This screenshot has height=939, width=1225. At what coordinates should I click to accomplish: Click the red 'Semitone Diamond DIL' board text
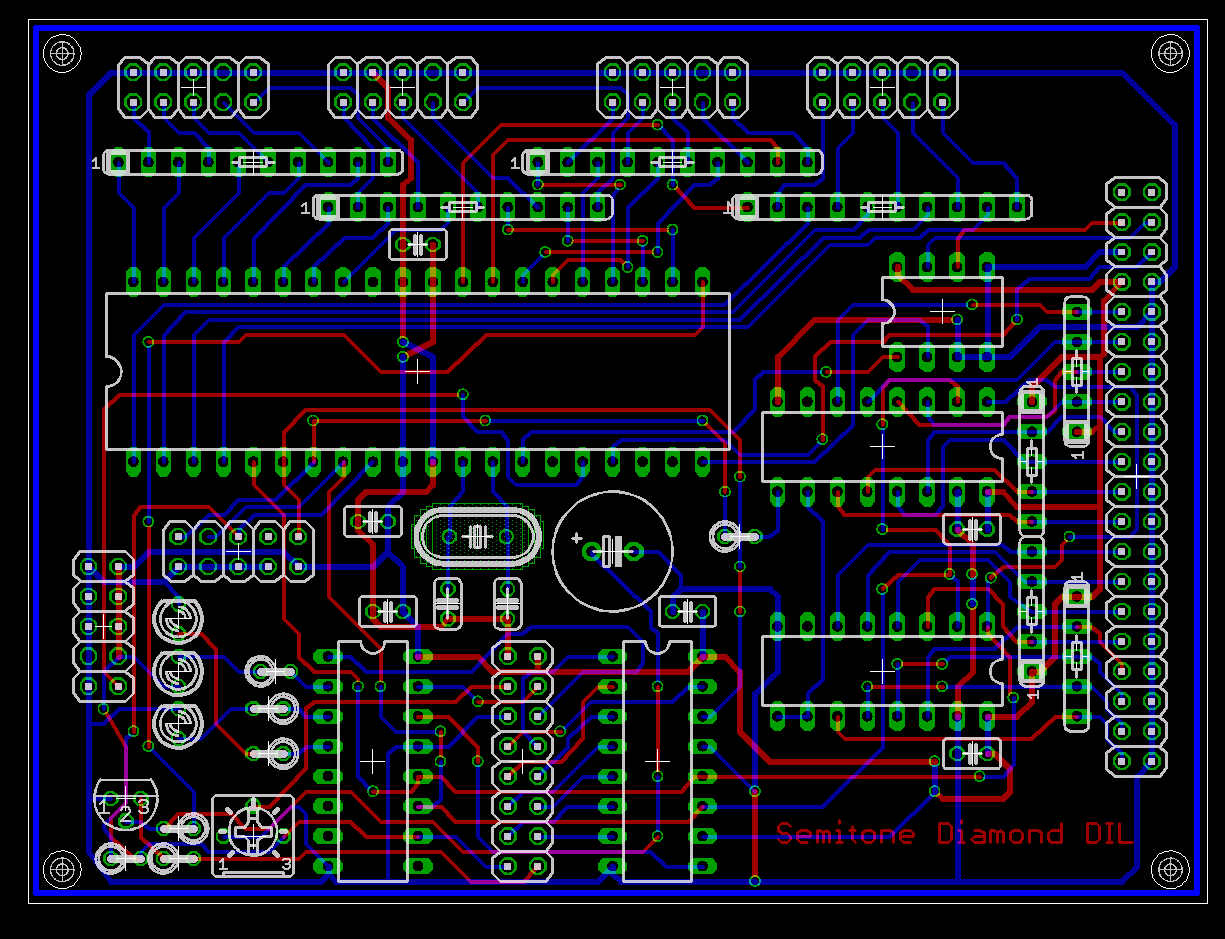pyautogui.click(x=955, y=834)
